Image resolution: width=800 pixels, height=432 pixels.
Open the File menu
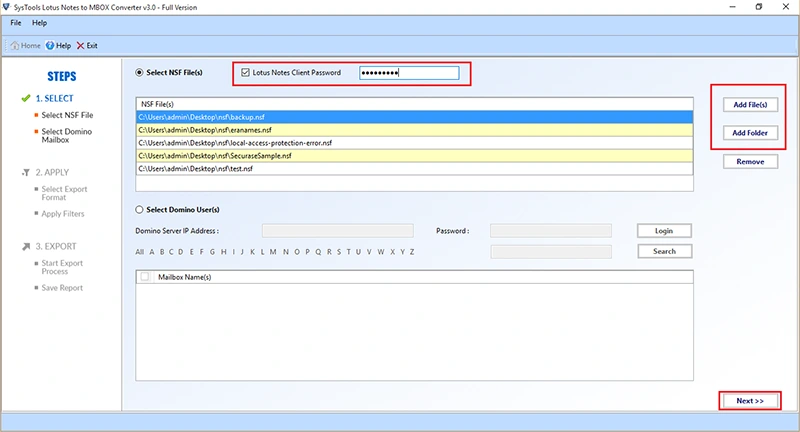pyautogui.click(x=16, y=23)
